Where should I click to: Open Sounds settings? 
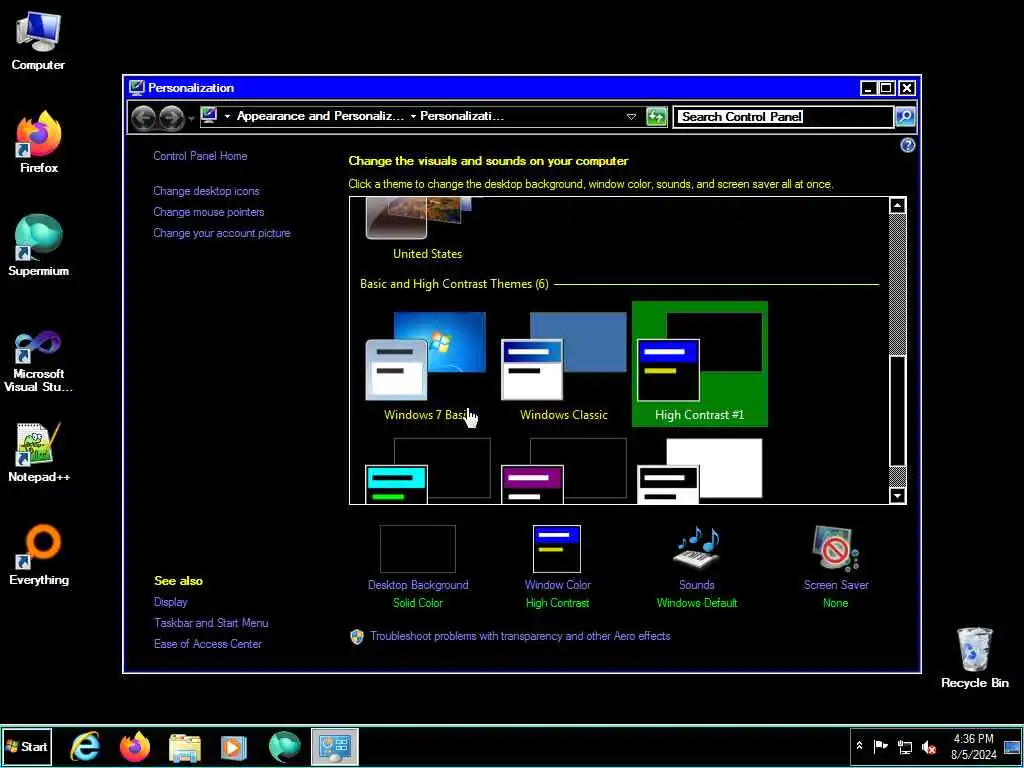click(x=696, y=567)
